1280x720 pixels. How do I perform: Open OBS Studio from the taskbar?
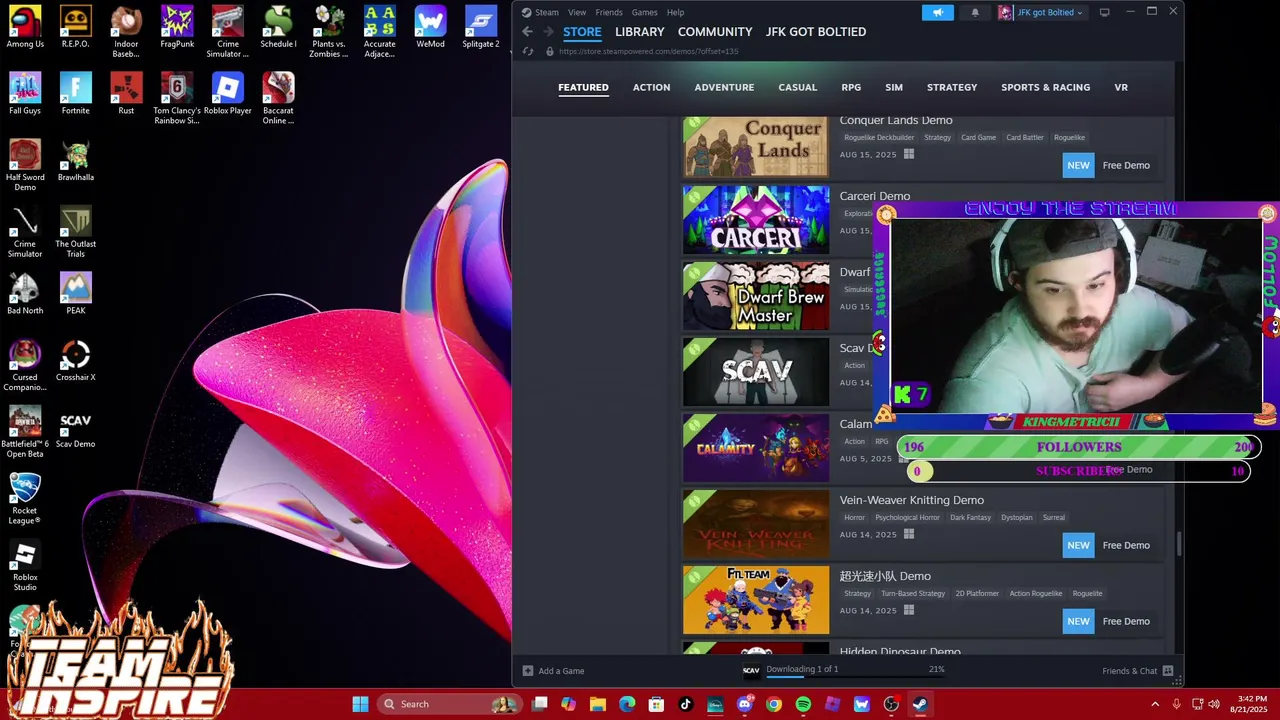click(x=891, y=704)
